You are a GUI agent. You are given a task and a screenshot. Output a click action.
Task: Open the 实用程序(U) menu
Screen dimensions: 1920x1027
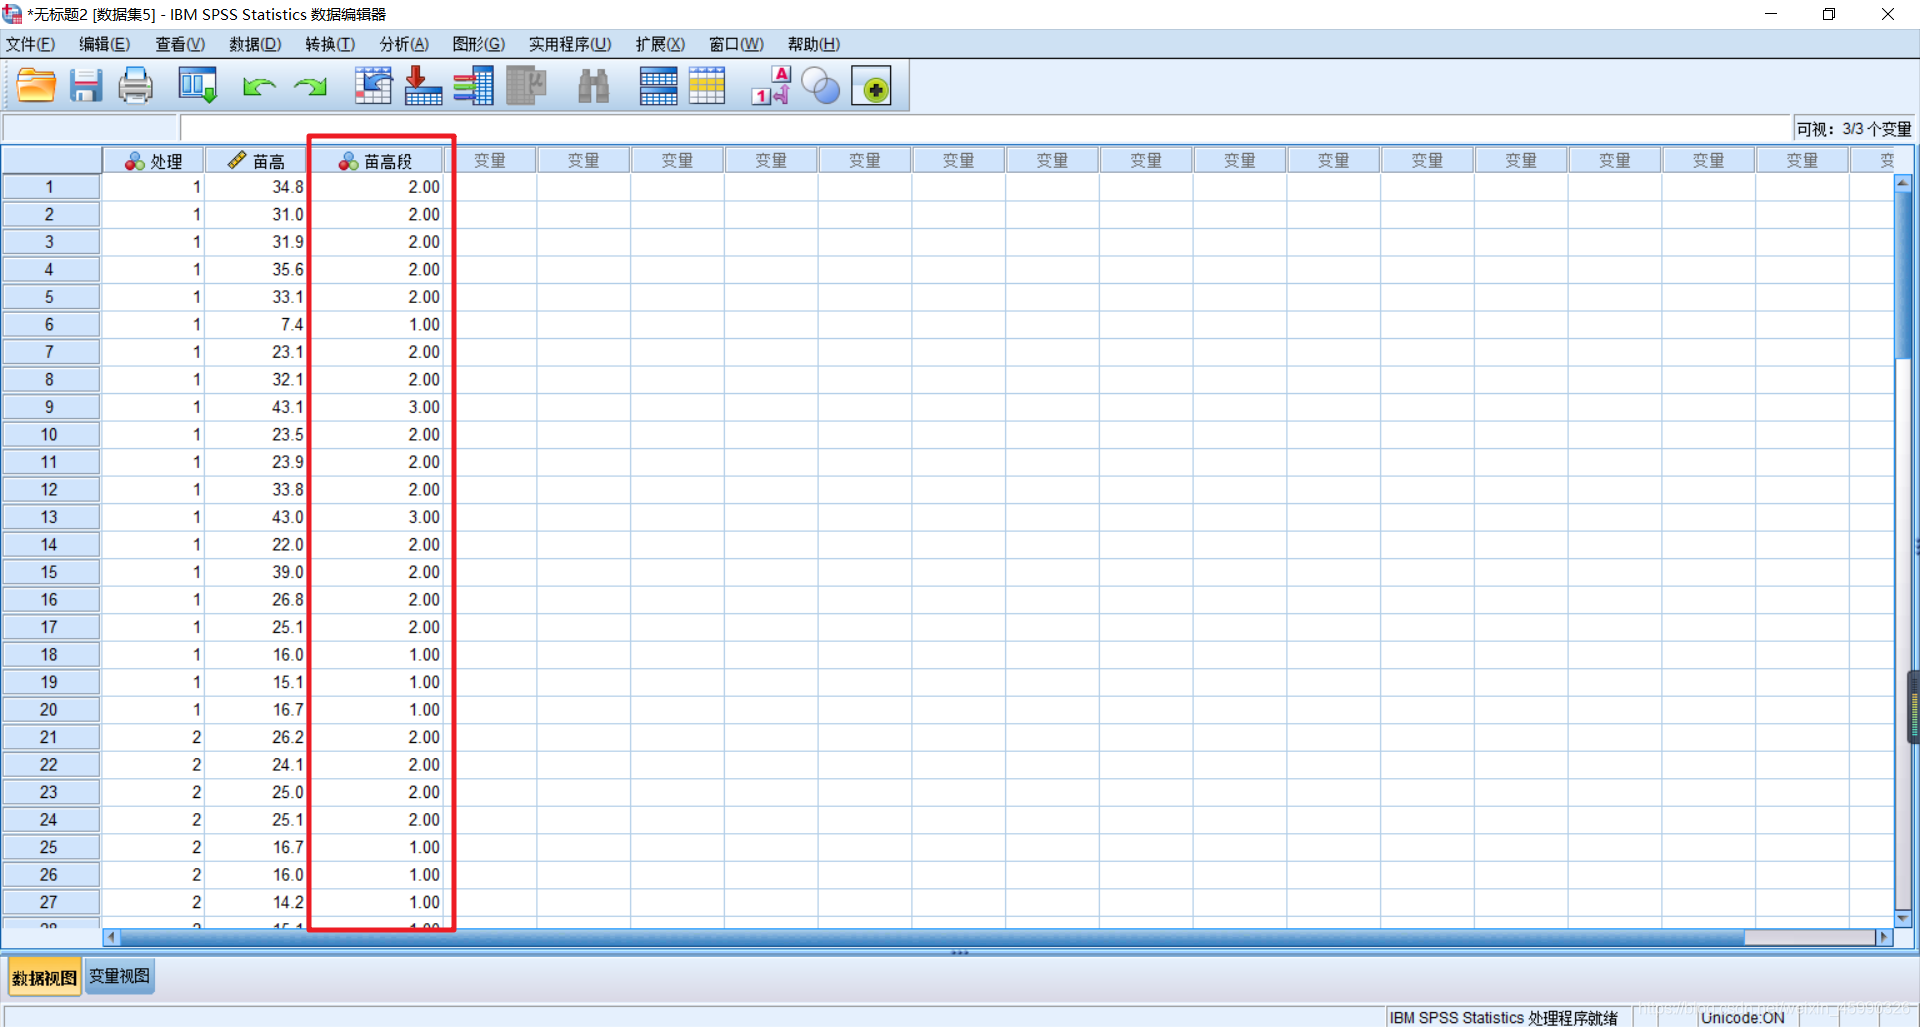pos(570,44)
